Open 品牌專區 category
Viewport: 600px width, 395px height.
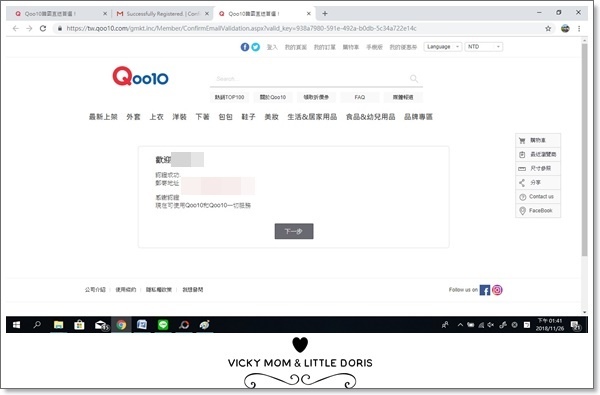[418, 117]
